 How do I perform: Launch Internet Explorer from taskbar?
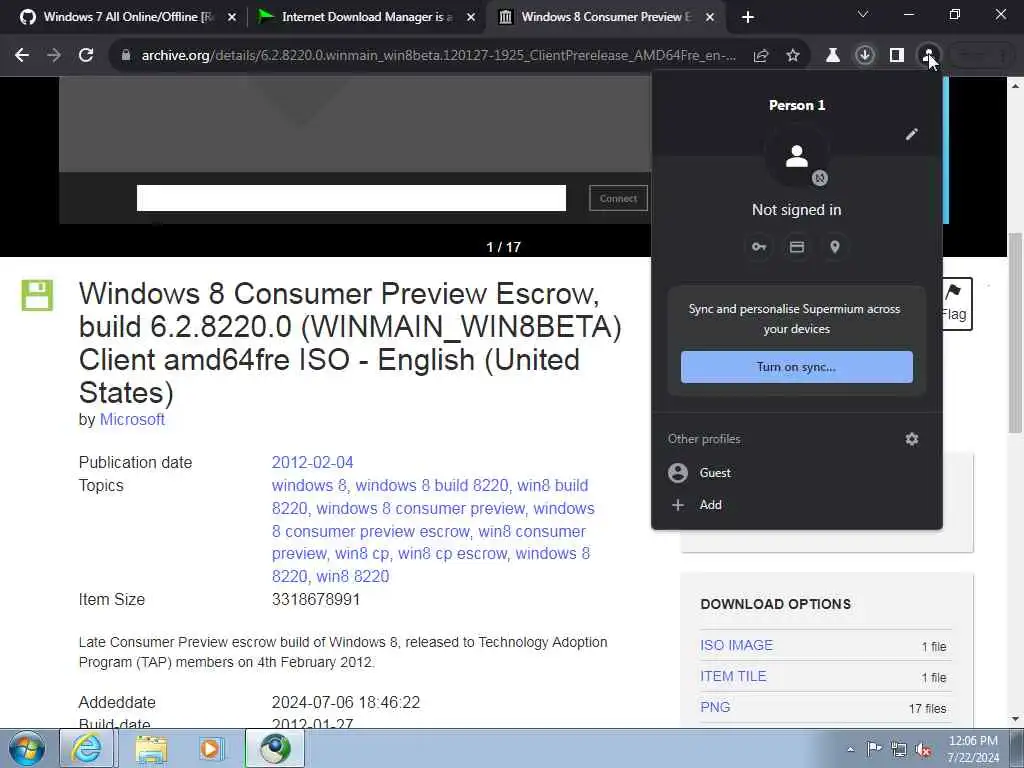tap(87, 748)
